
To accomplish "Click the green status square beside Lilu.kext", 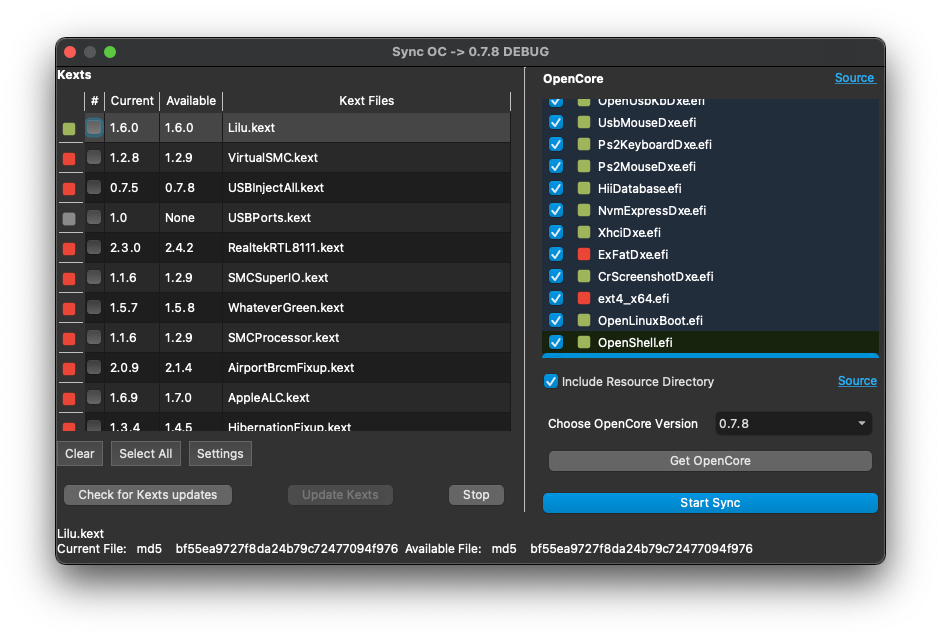I will click(69, 128).
